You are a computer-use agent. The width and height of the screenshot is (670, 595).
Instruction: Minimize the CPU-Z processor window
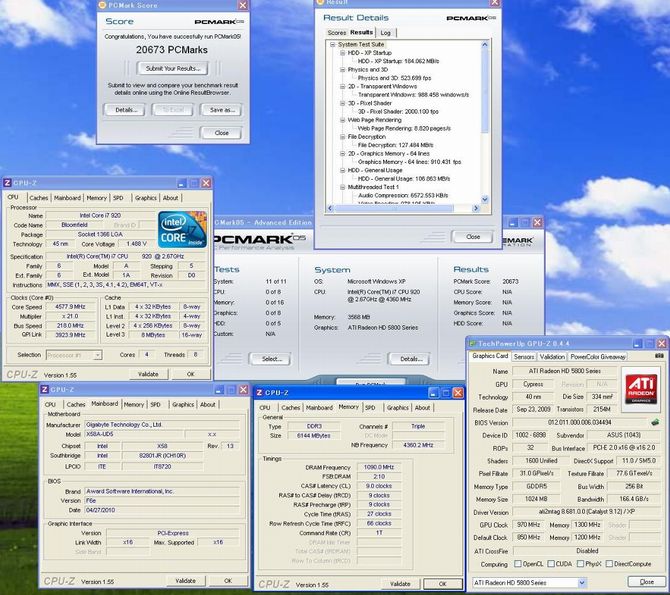pos(182,183)
